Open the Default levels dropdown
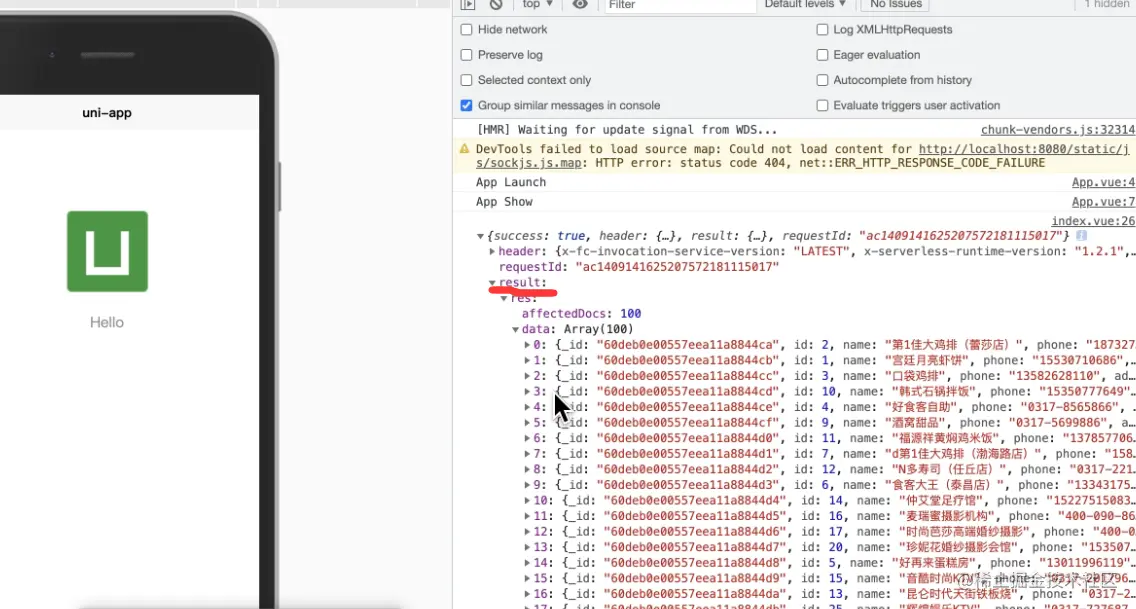The width and height of the screenshot is (1136, 609). click(805, 4)
